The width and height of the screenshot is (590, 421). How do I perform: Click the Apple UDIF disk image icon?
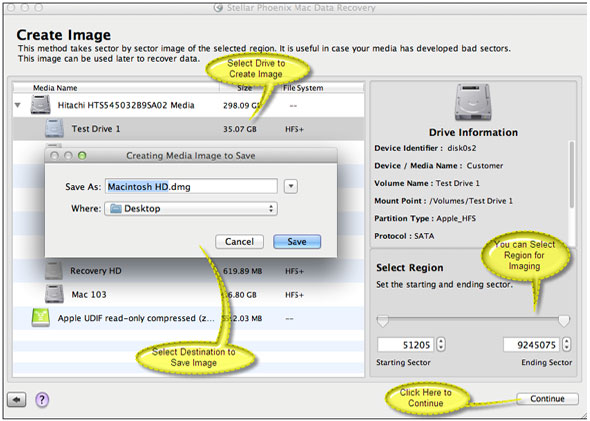pyautogui.click(x=41, y=317)
